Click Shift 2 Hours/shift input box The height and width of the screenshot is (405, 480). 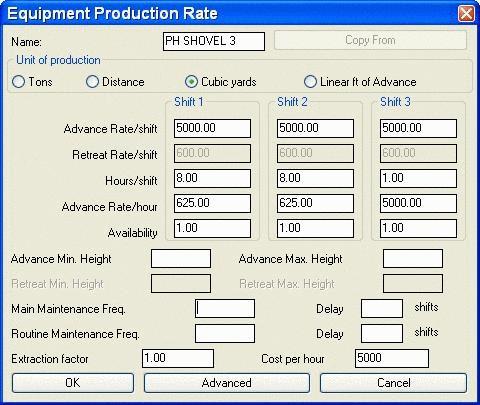[315, 178]
